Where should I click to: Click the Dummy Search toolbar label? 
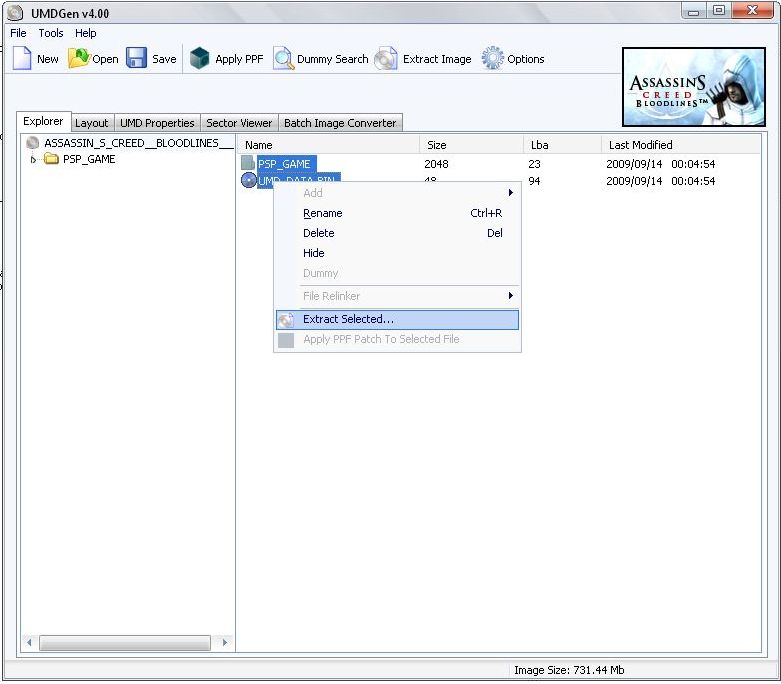click(x=333, y=59)
